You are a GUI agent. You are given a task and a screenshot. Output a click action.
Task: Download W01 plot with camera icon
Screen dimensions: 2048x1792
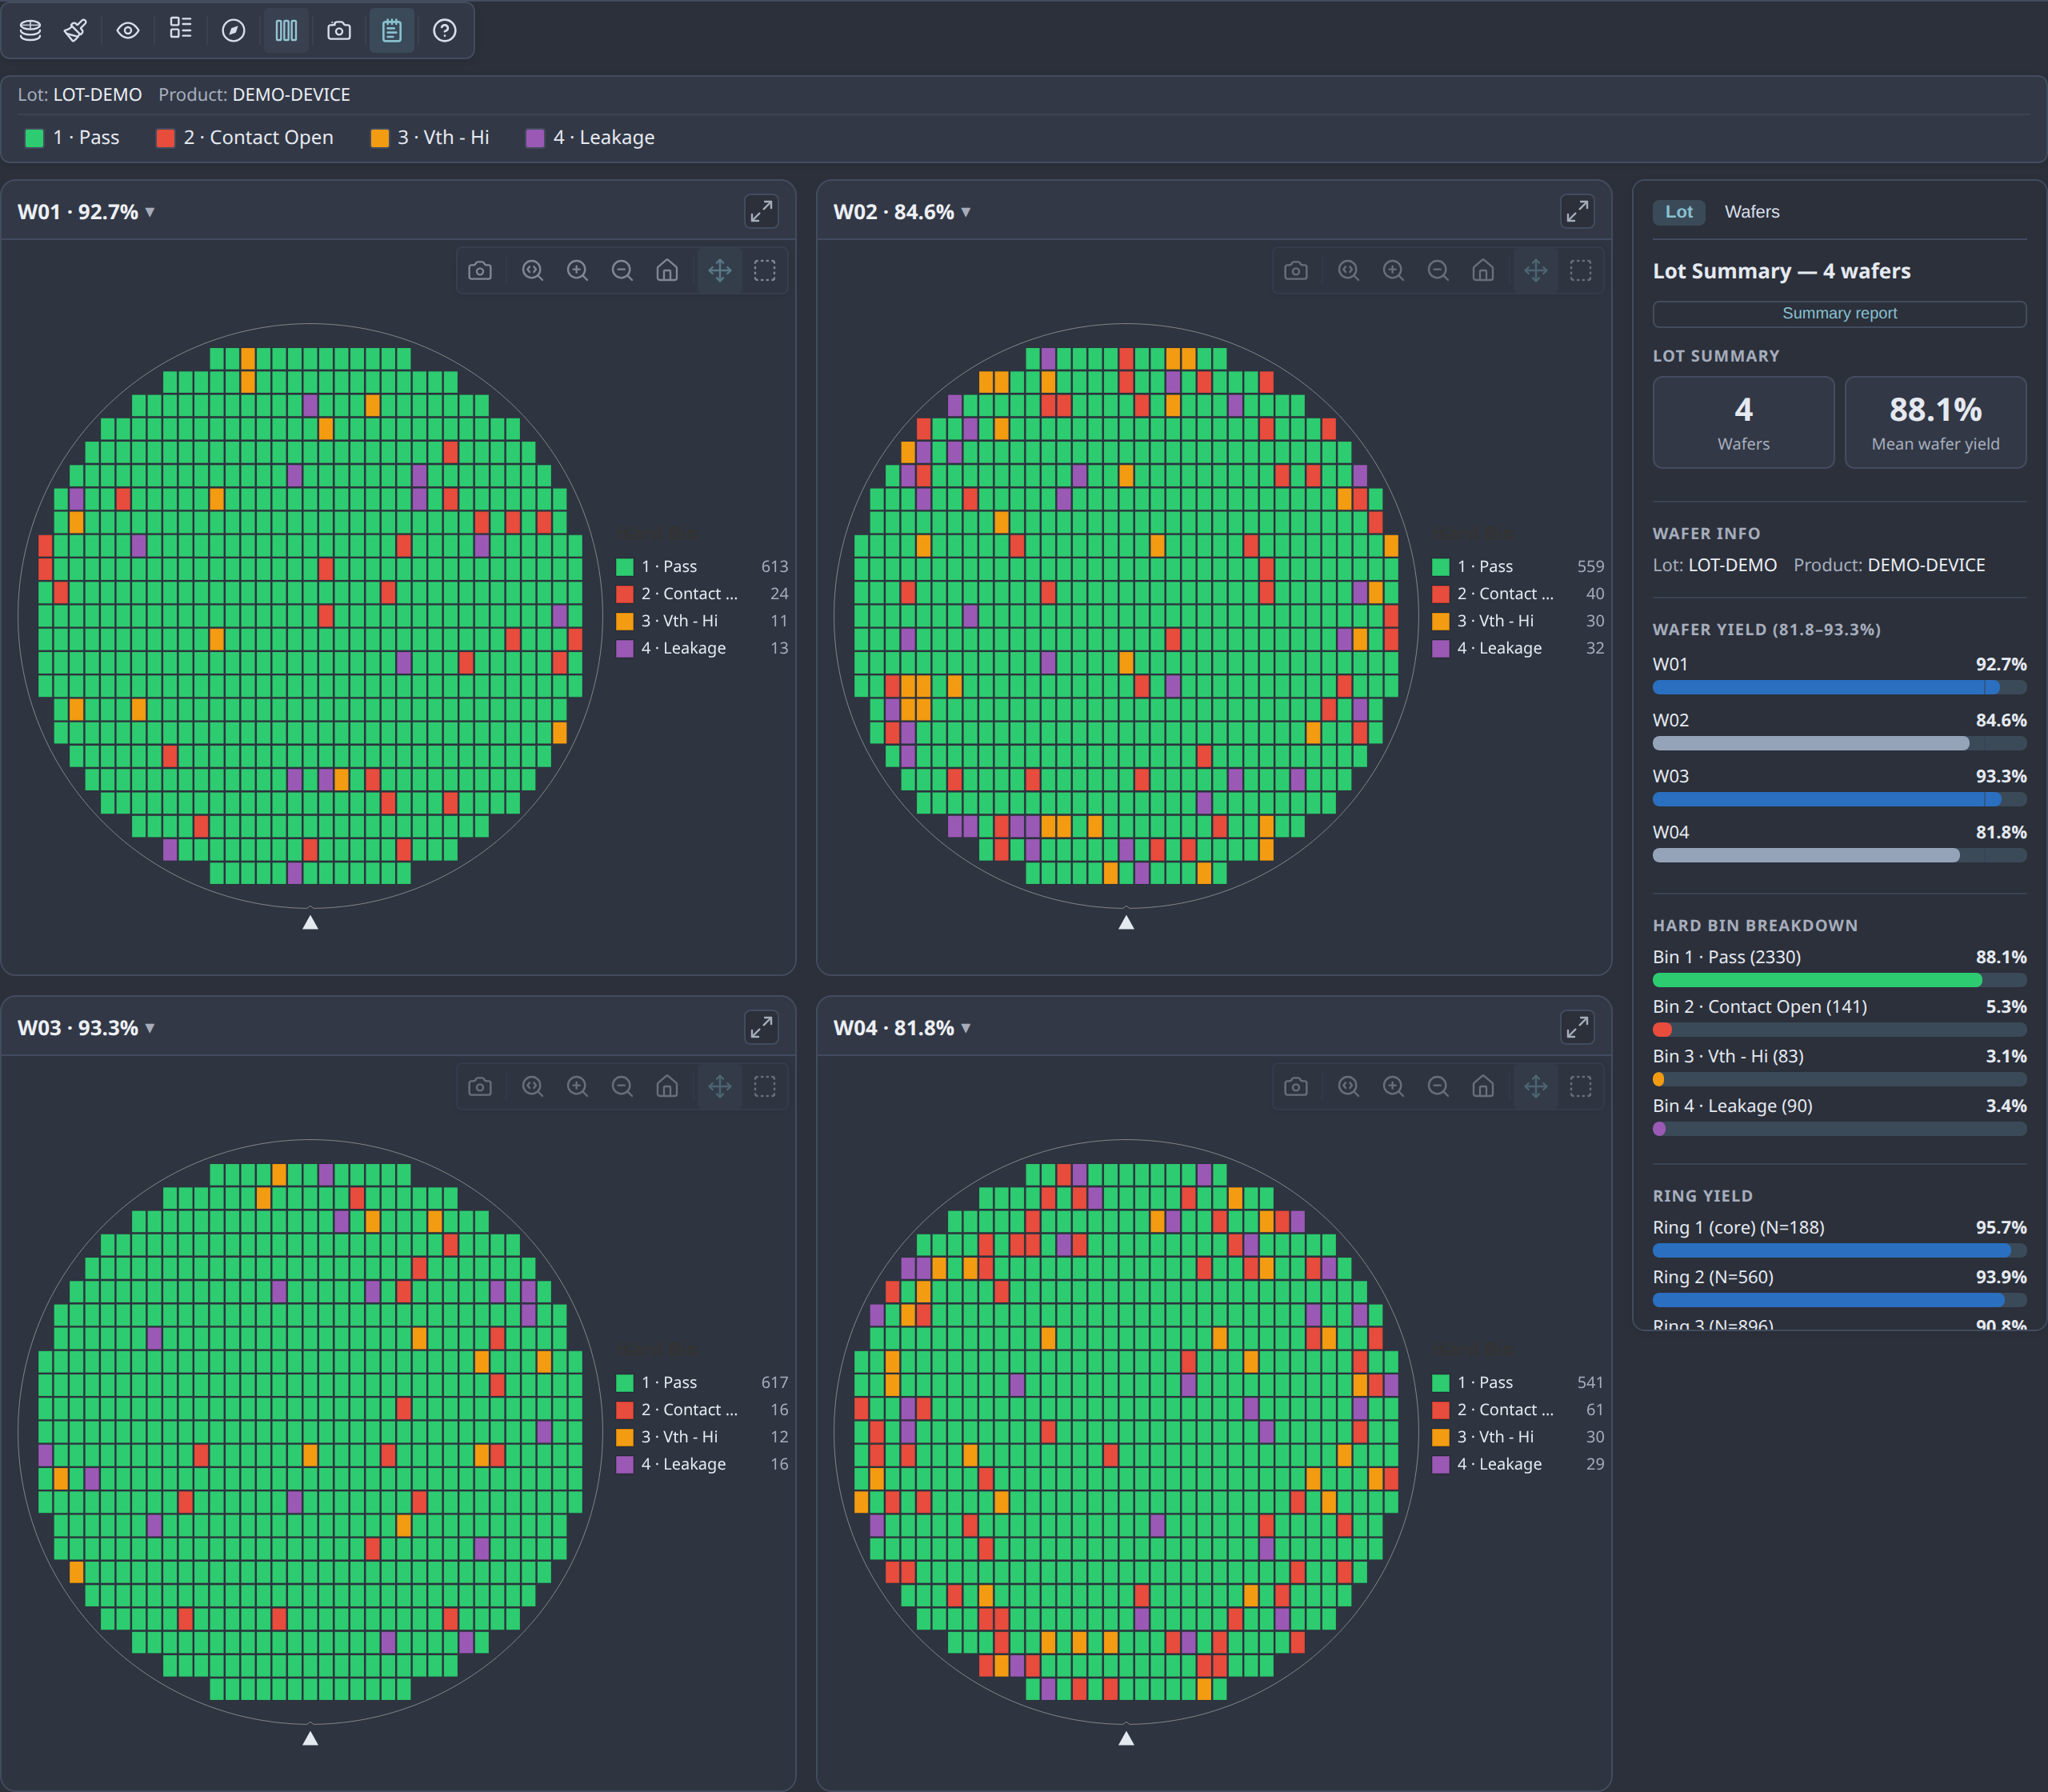(480, 270)
